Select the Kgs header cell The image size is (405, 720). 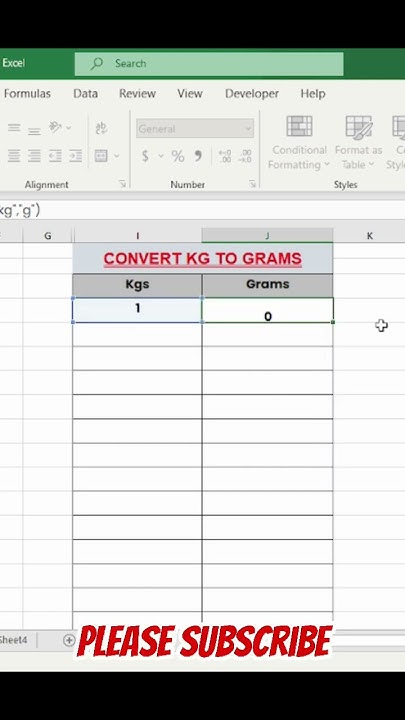coord(137,285)
